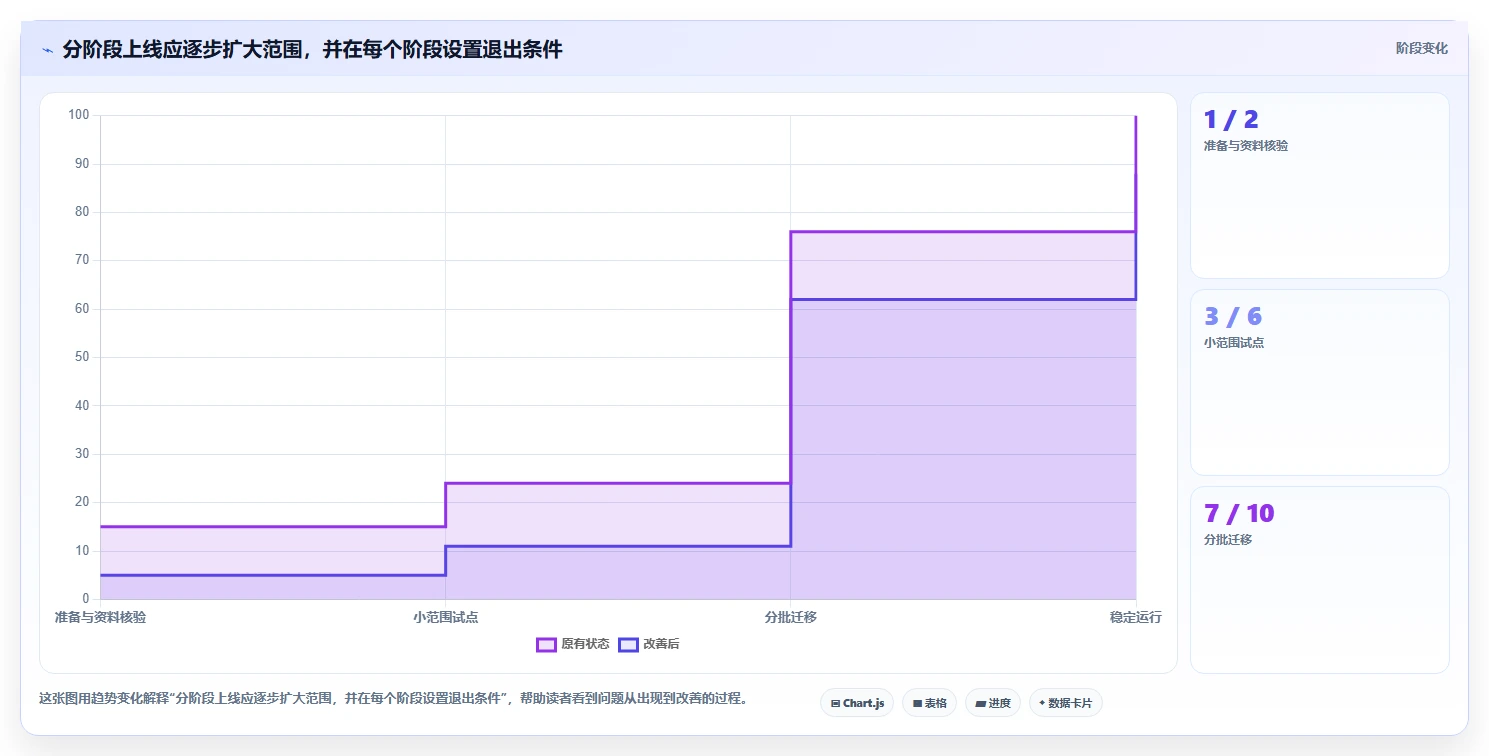Select the 进度 tag

pyautogui.click(x=993, y=703)
